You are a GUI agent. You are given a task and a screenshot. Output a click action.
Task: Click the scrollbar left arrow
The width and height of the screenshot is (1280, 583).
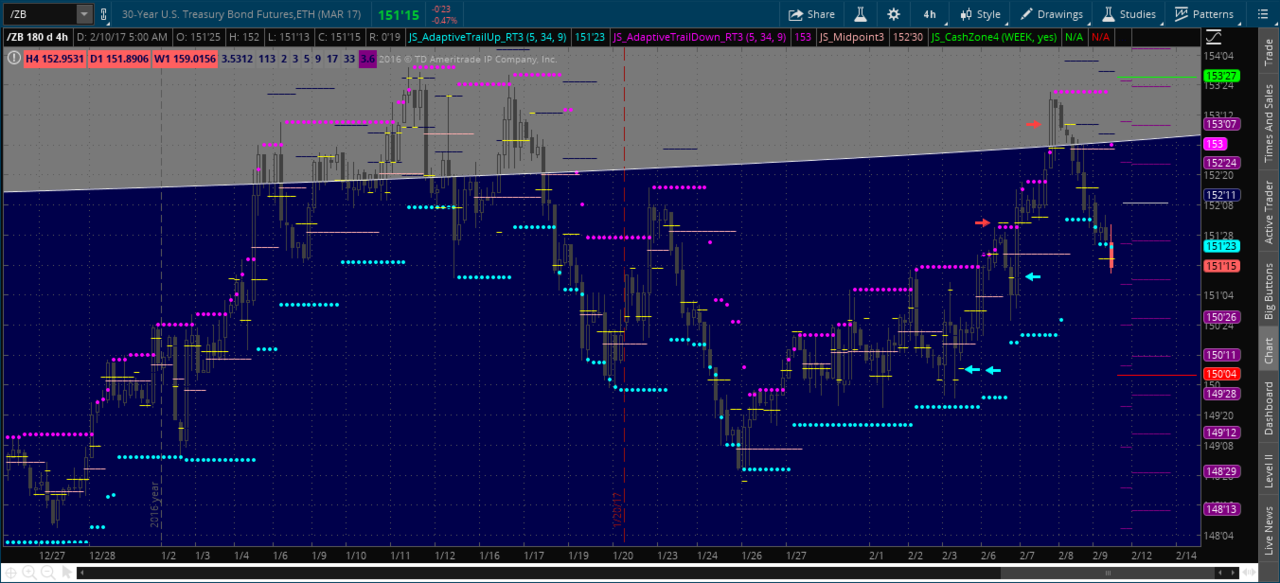point(82,573)
